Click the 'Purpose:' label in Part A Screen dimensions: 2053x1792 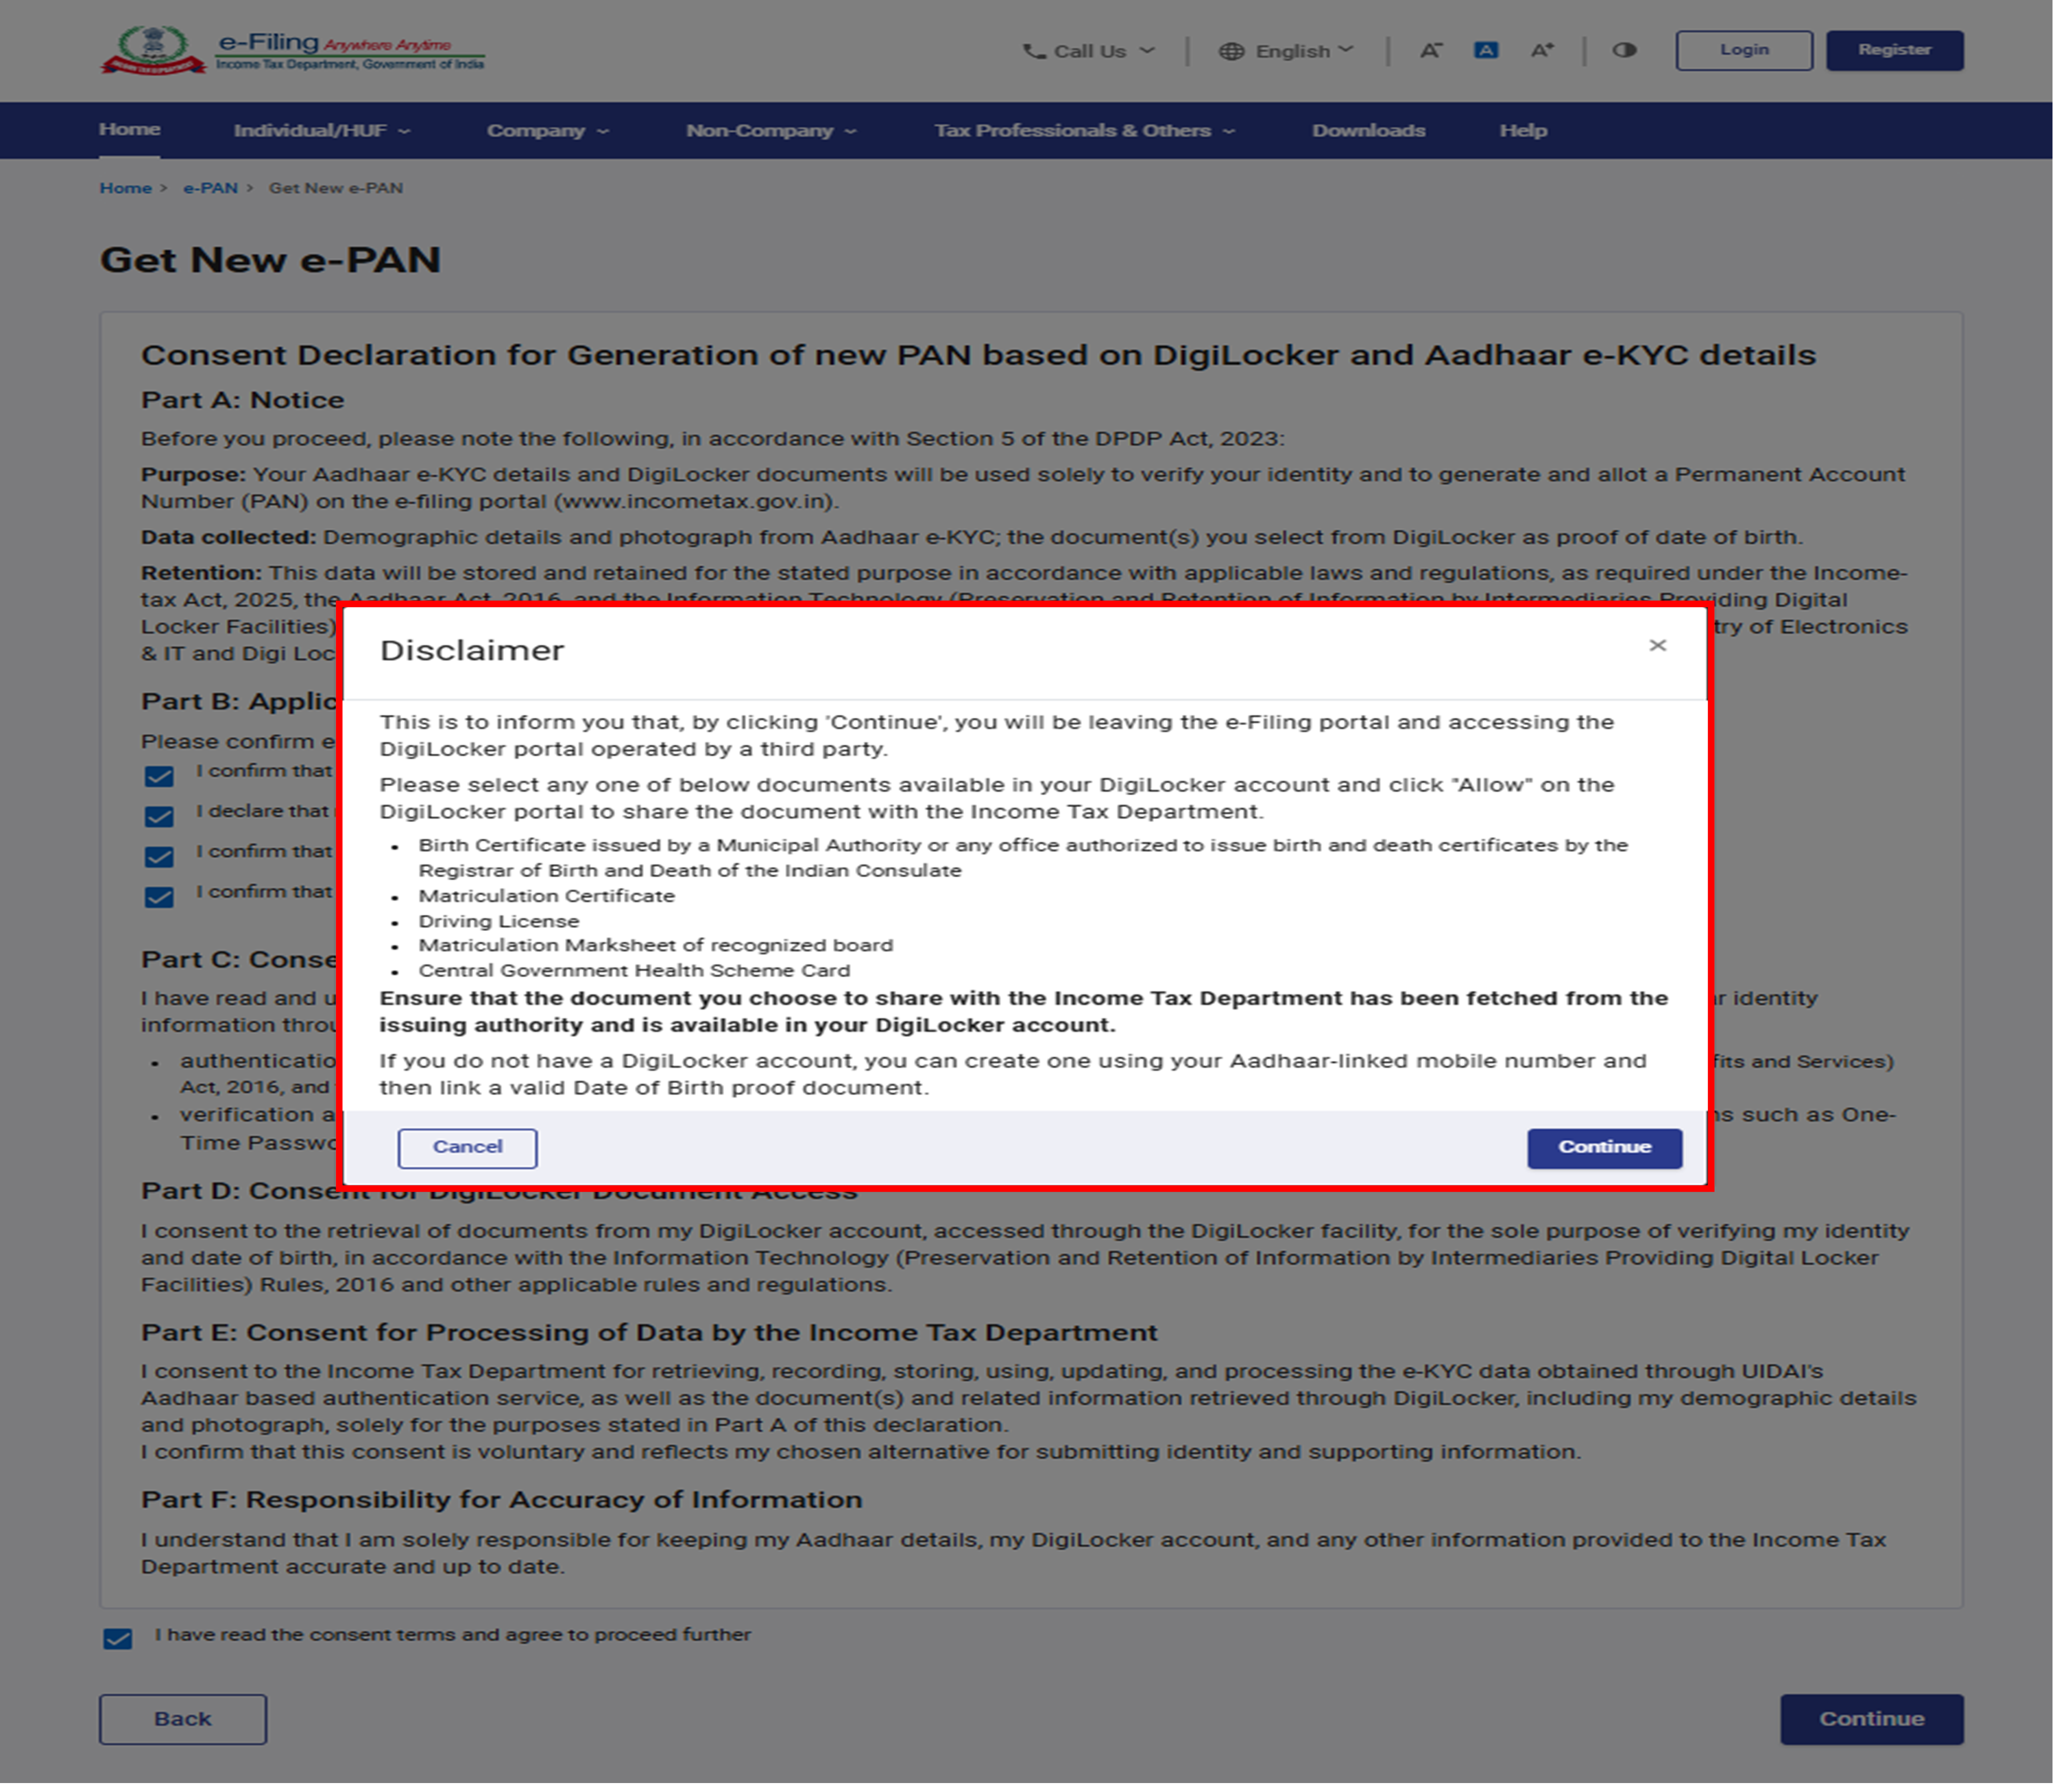(x=193, y=474)
